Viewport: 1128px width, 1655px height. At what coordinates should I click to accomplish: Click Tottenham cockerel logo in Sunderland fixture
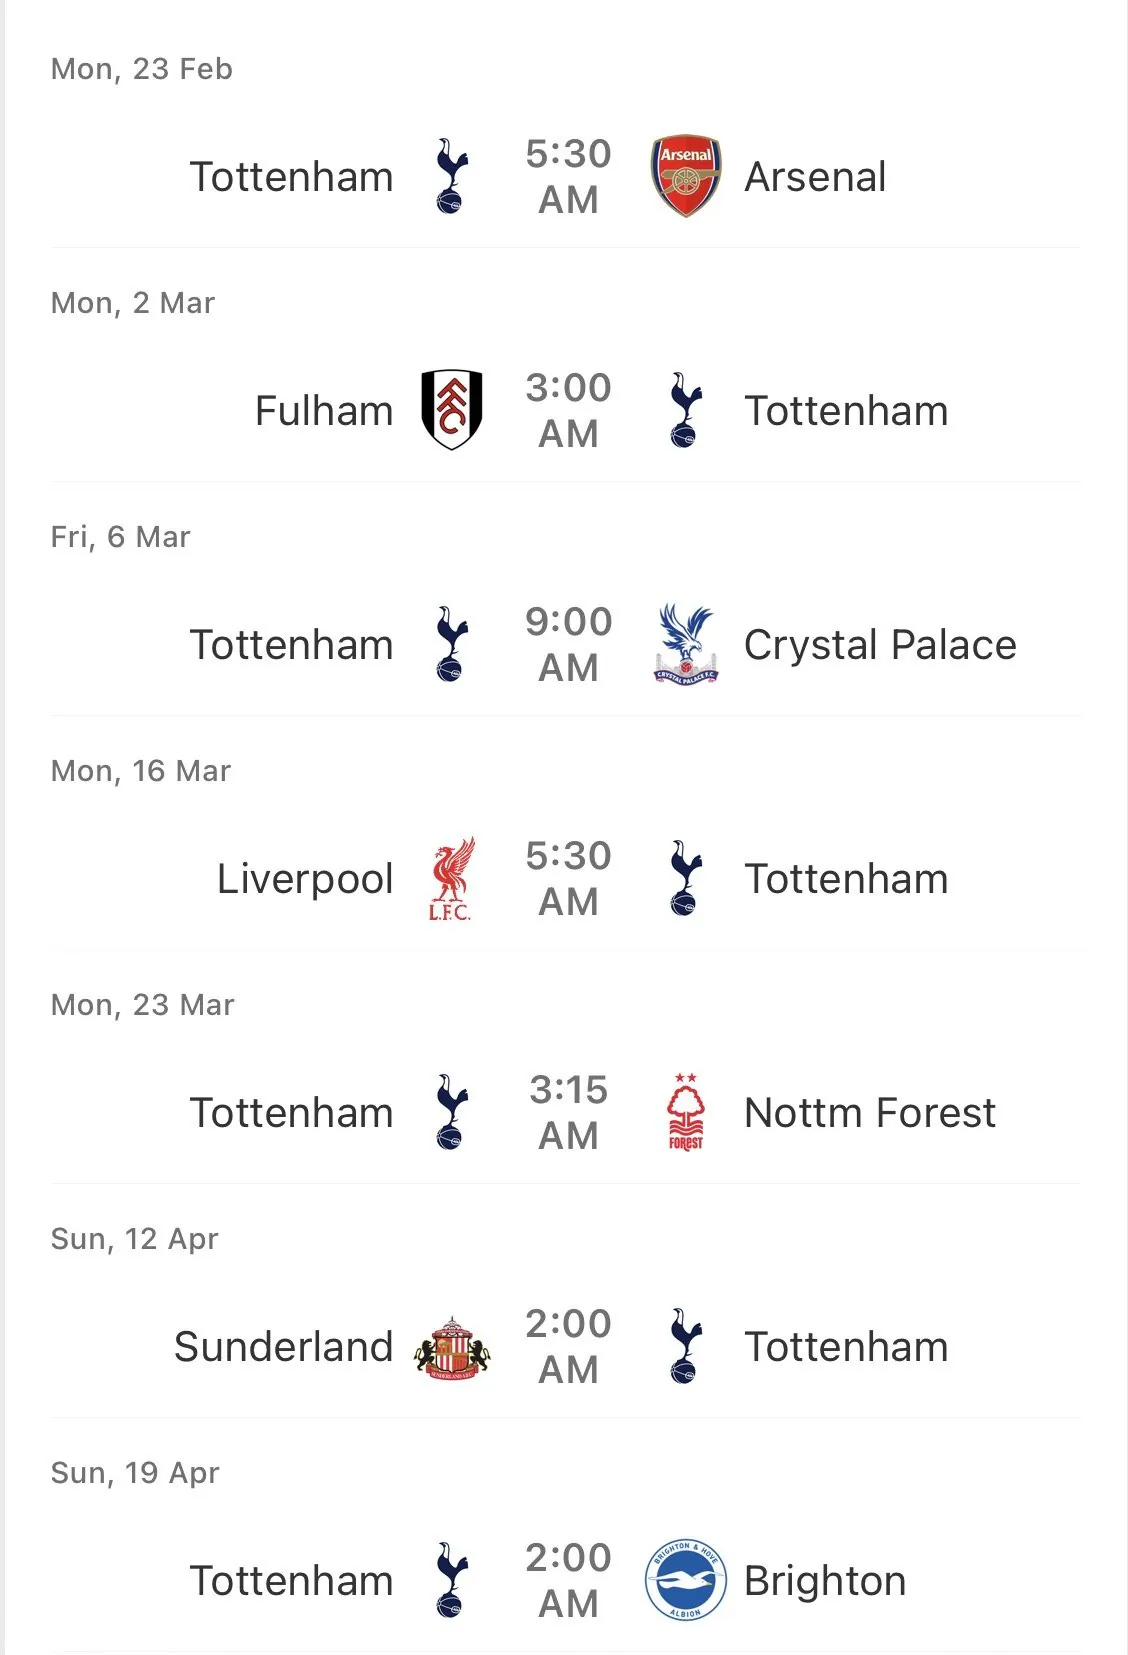pos(685,1346)
